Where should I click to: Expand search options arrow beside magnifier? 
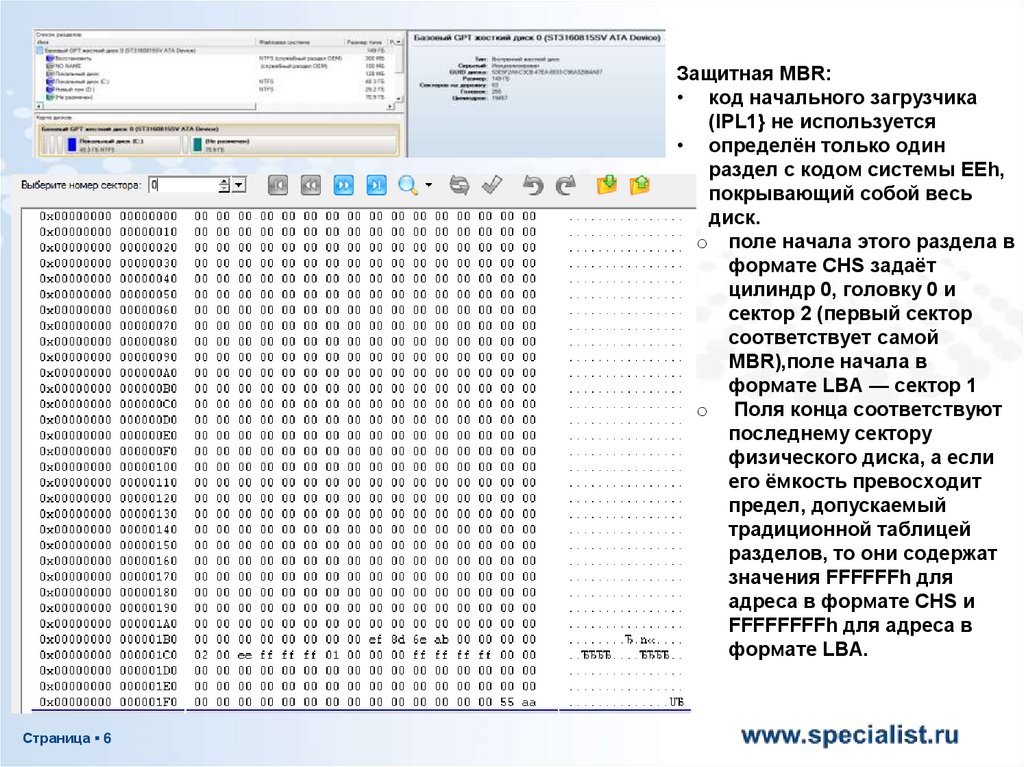[x=428, y=185]
